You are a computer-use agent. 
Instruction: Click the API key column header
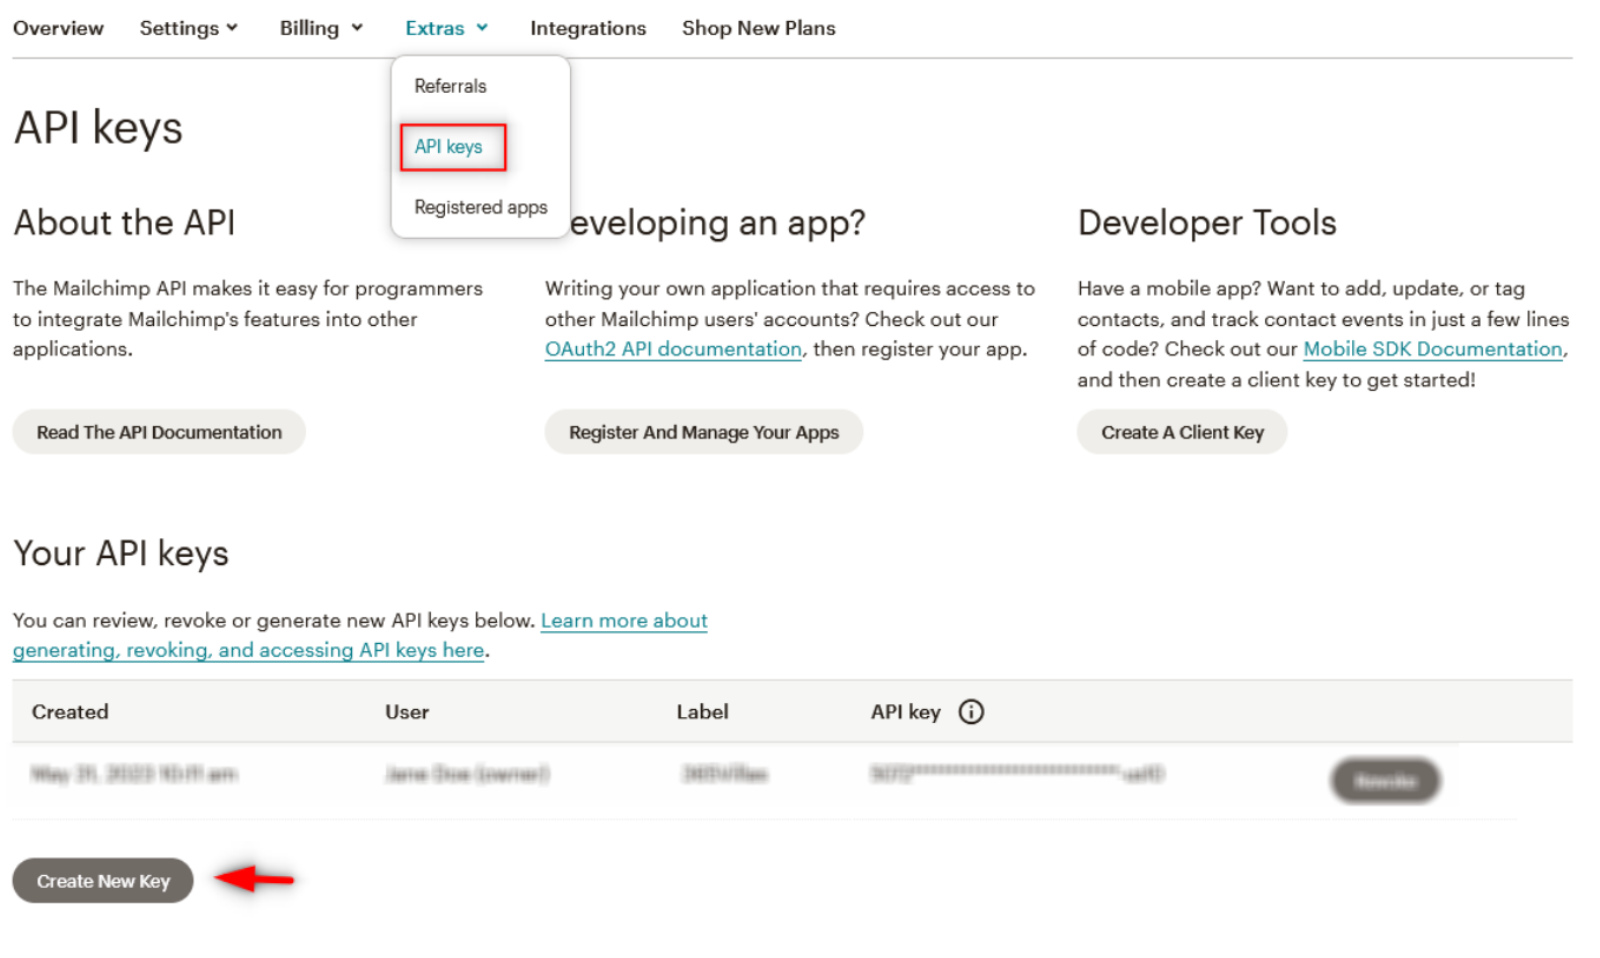click(906, 712)
